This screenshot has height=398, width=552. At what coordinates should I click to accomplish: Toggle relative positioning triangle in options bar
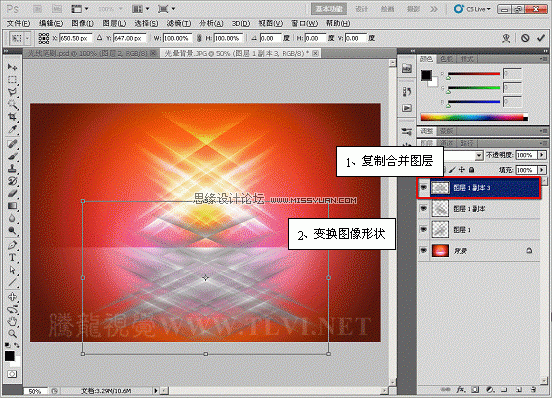pos(100,38)
